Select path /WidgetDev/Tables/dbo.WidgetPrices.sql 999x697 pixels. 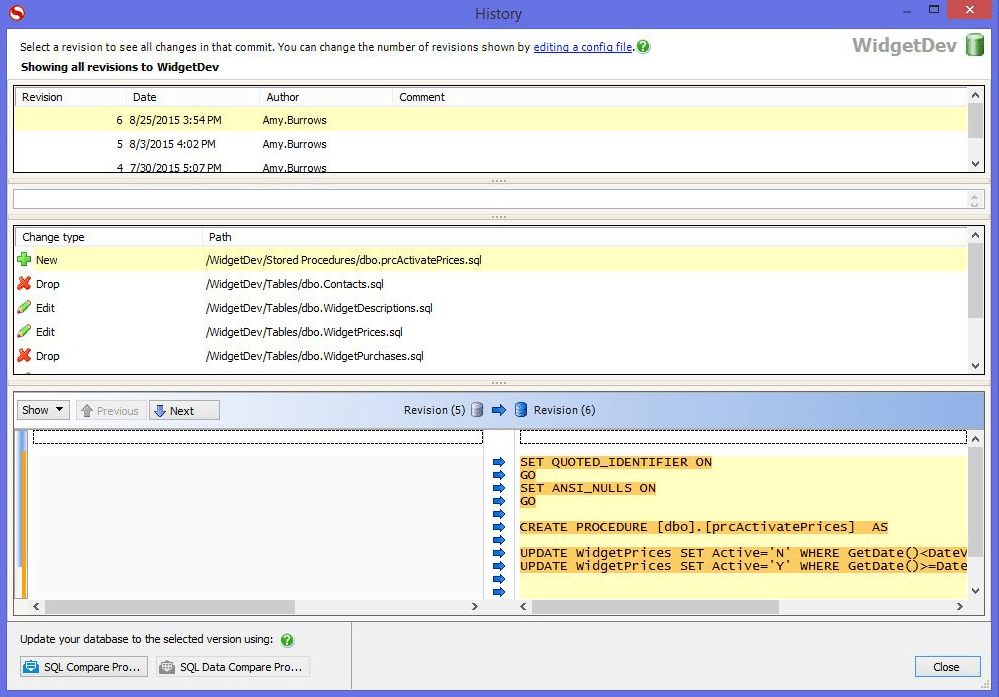304,332
